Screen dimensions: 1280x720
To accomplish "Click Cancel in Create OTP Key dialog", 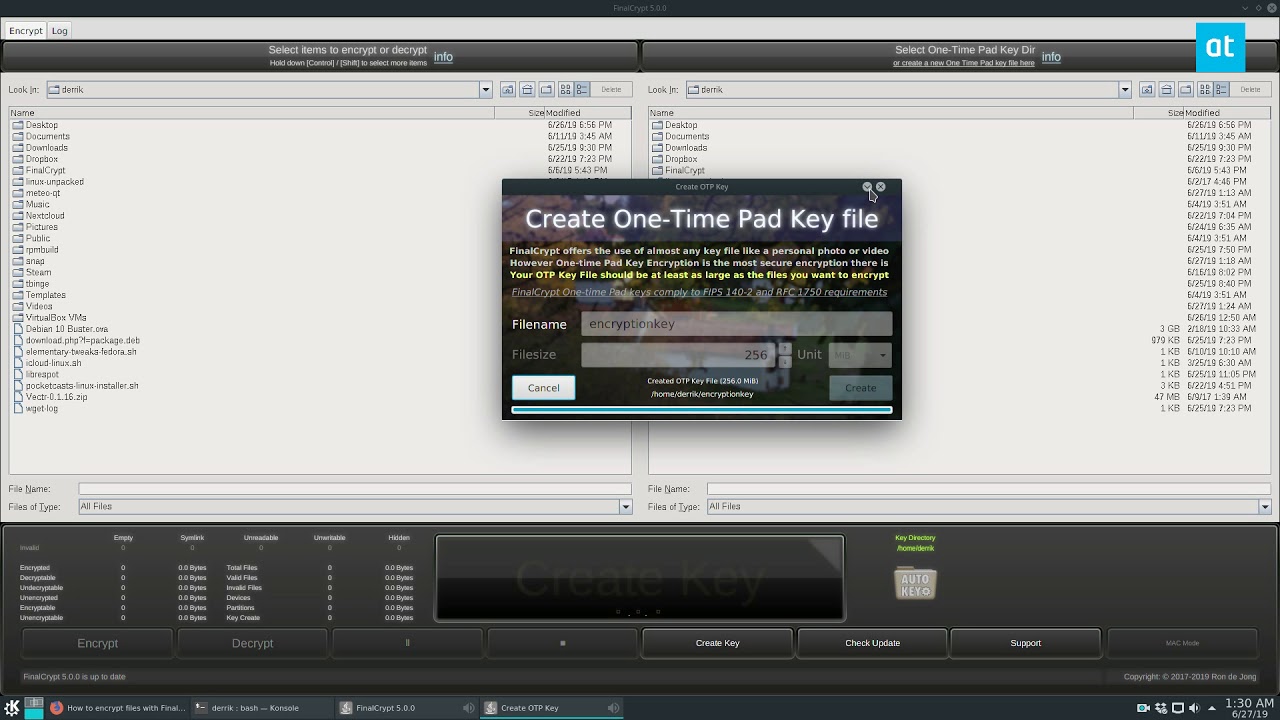I will [544, 388].
